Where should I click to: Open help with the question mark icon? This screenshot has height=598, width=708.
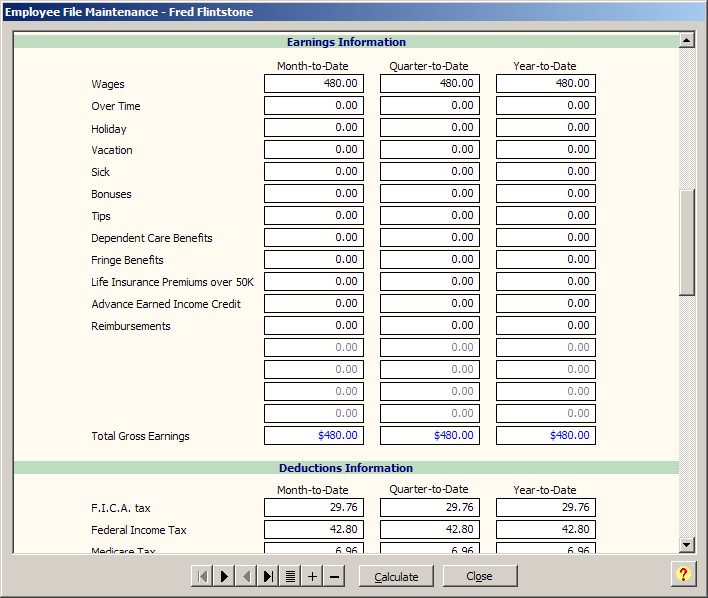click(x=683, y=574)
